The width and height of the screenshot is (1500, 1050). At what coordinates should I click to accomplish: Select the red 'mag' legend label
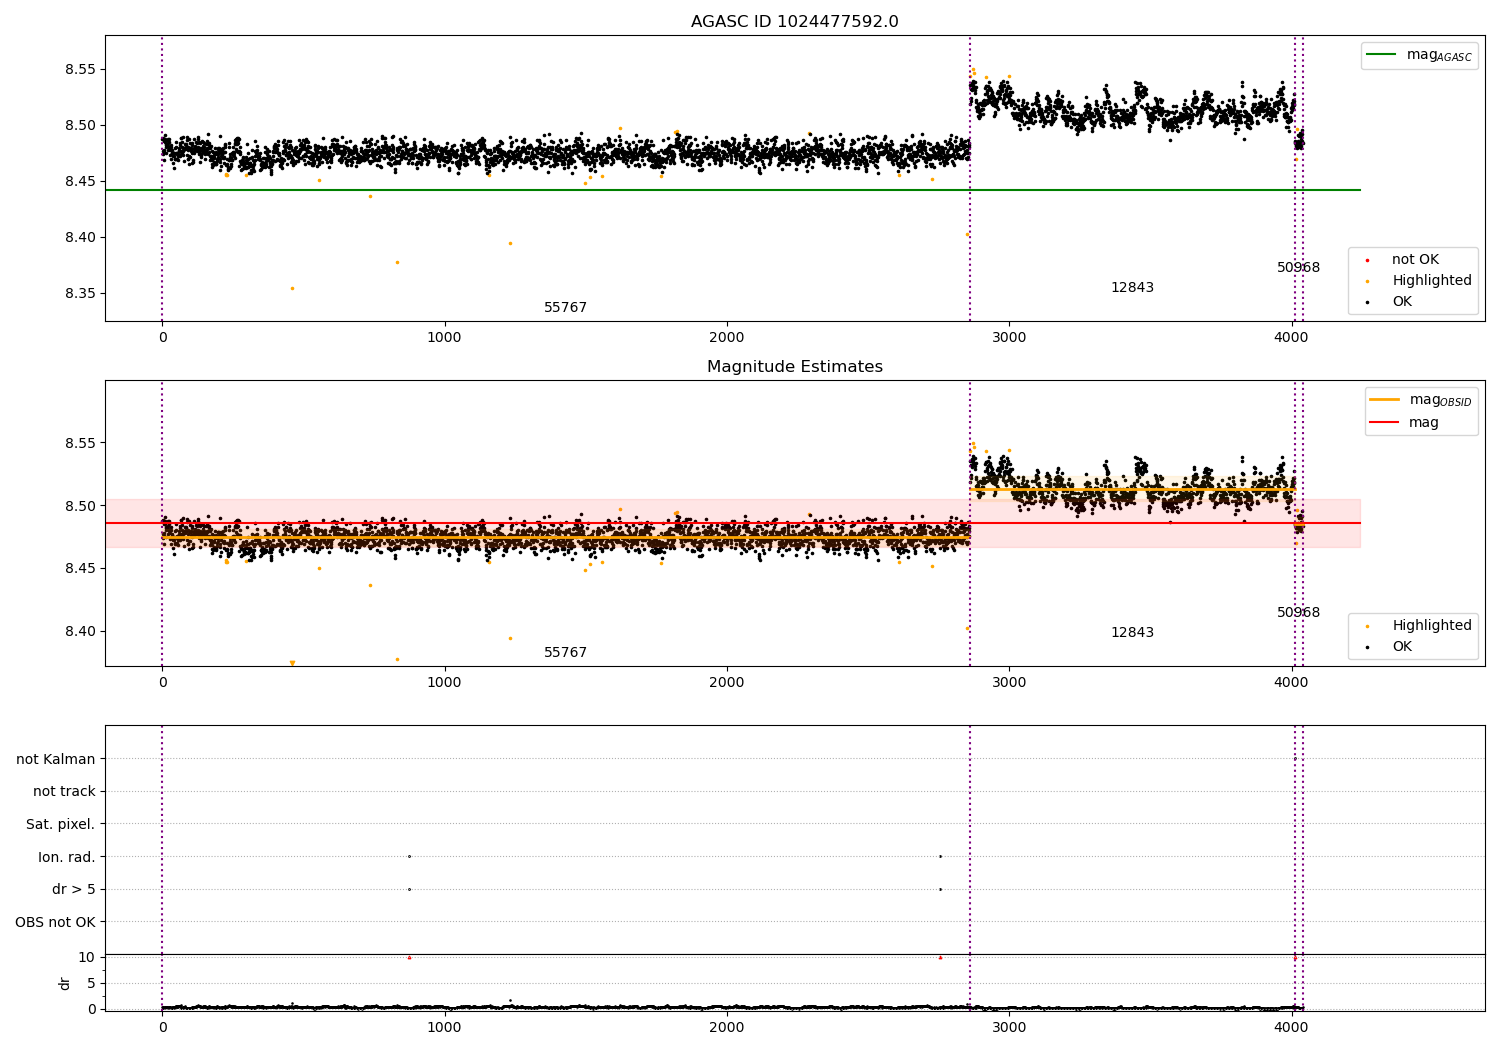[x=1424, y=422]
